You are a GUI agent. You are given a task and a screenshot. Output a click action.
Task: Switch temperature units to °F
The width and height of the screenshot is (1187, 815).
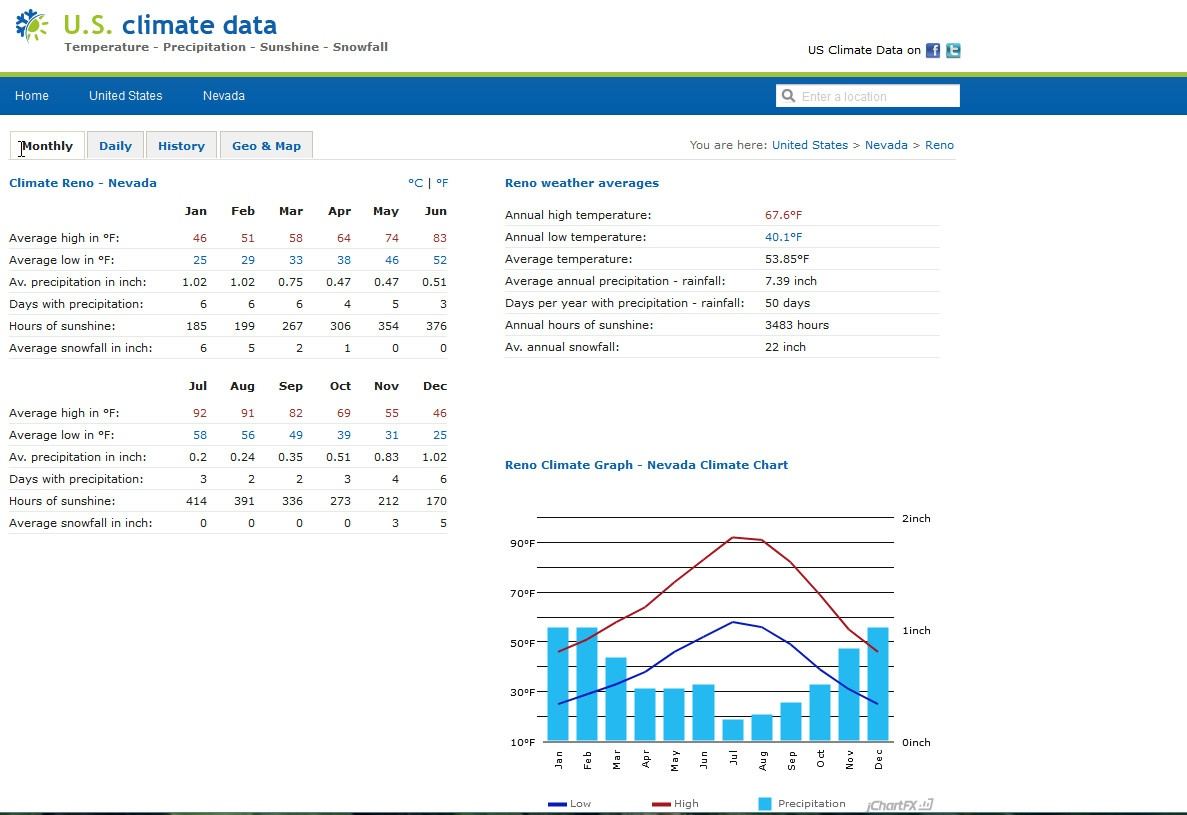pyautogui.click(x=442, y=183)
